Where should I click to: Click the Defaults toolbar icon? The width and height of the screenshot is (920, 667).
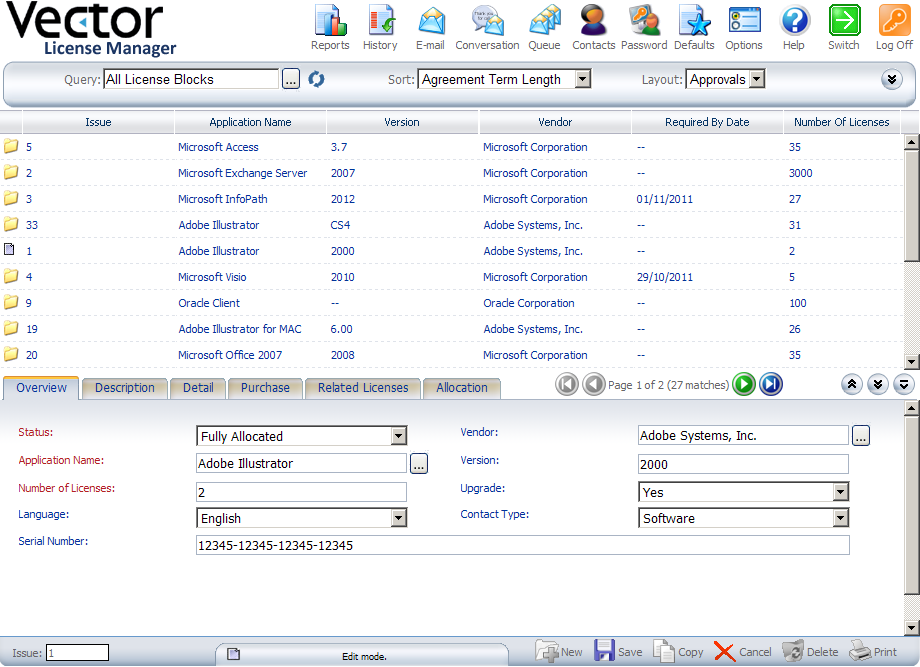pyautogui.click(x=694, y=27)
